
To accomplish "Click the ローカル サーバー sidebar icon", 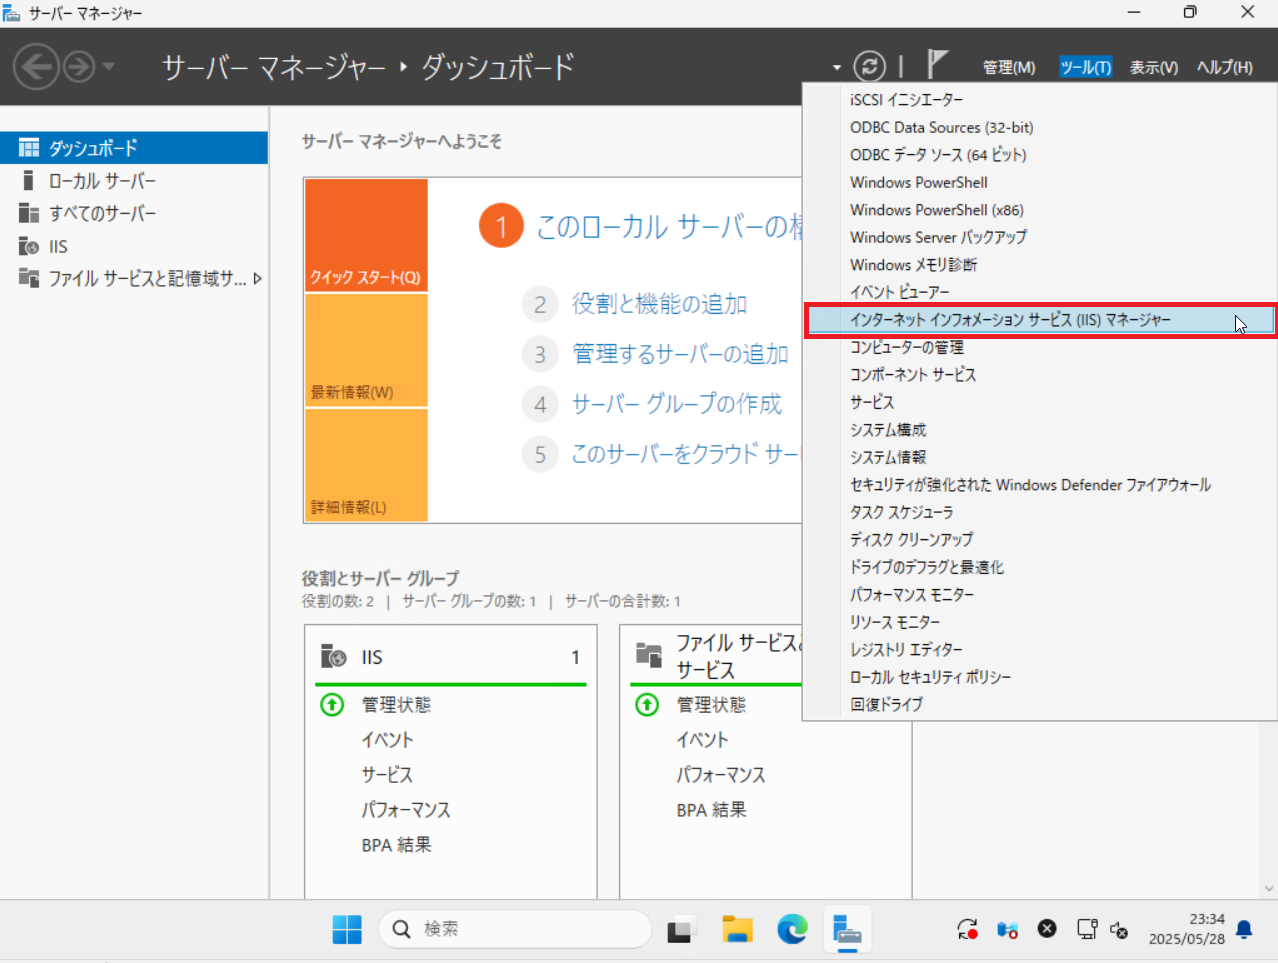I will 28,181.
